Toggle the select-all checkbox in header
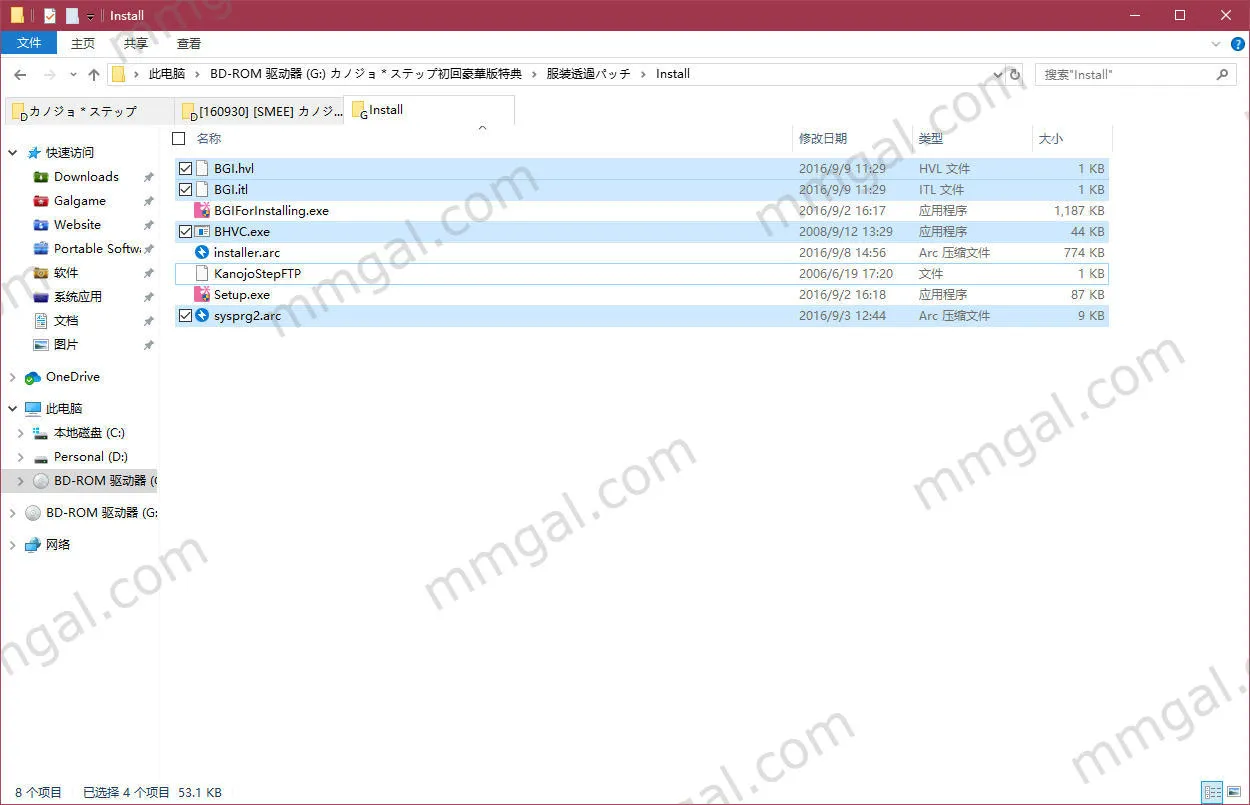This screenshot has width=1250, height=805. click(179, 139)
